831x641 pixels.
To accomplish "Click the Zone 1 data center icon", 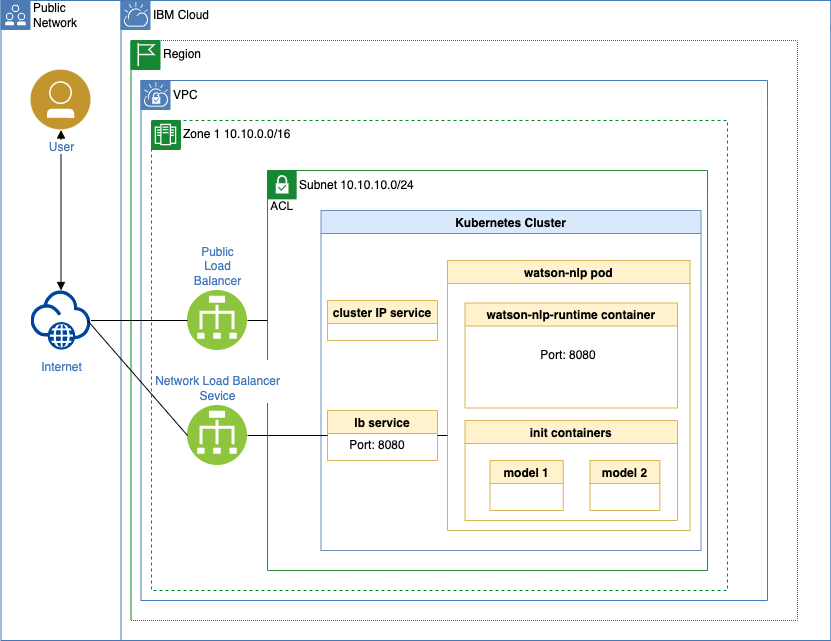I will point(166,135).
